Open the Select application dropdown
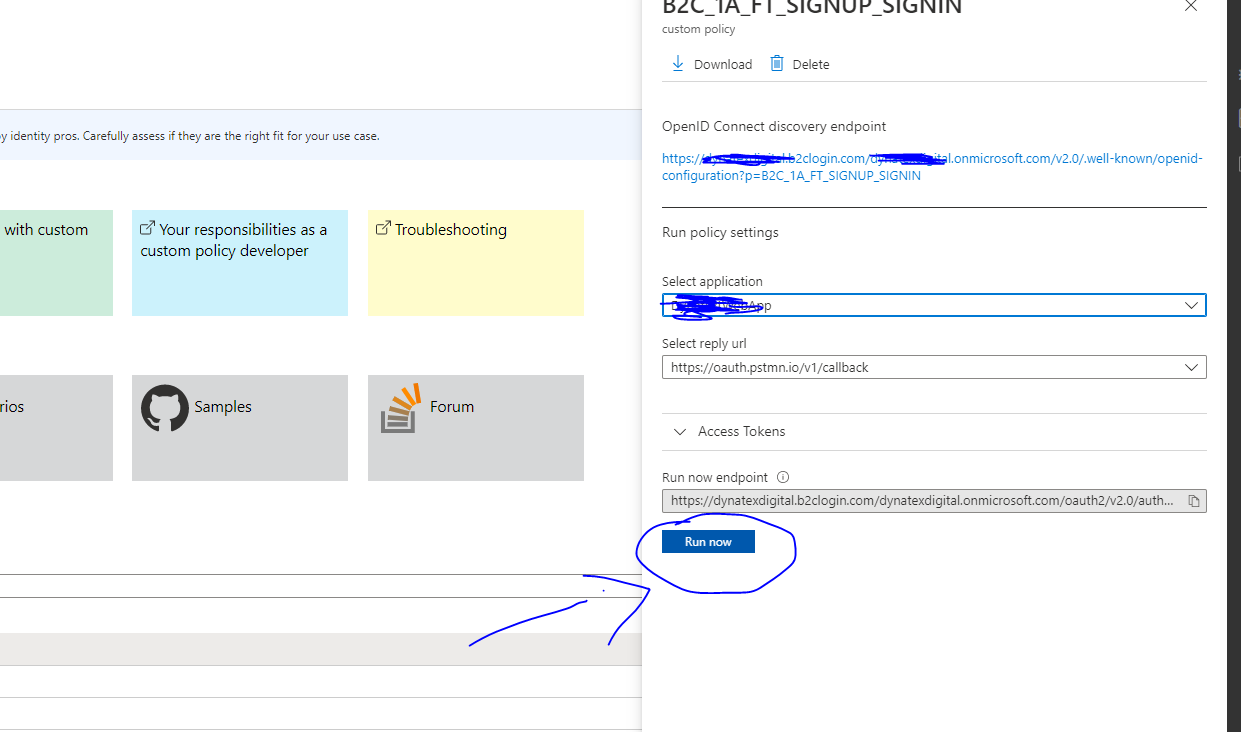1241x732 pixels. [934, 305]
